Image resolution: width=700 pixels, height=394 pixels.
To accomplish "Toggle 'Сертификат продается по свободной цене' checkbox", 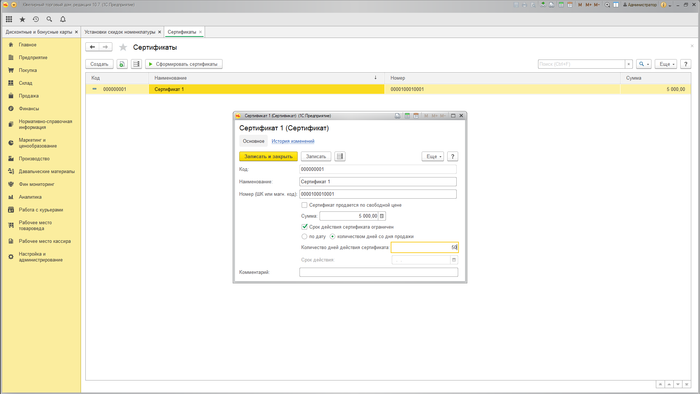I will (304, 205).
